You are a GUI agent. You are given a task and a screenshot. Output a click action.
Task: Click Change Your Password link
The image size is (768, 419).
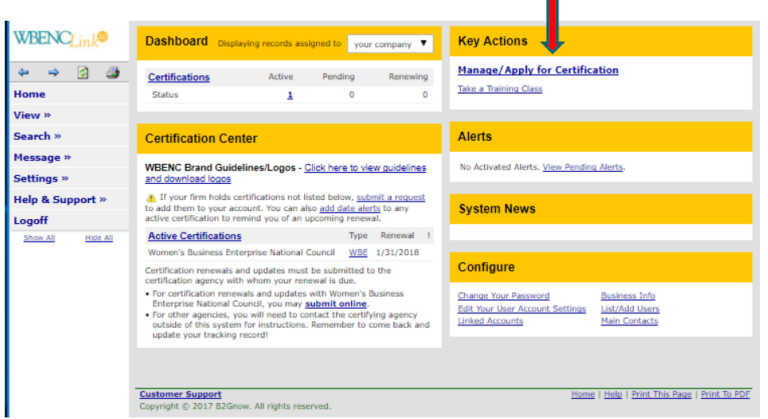click(503, 296)
